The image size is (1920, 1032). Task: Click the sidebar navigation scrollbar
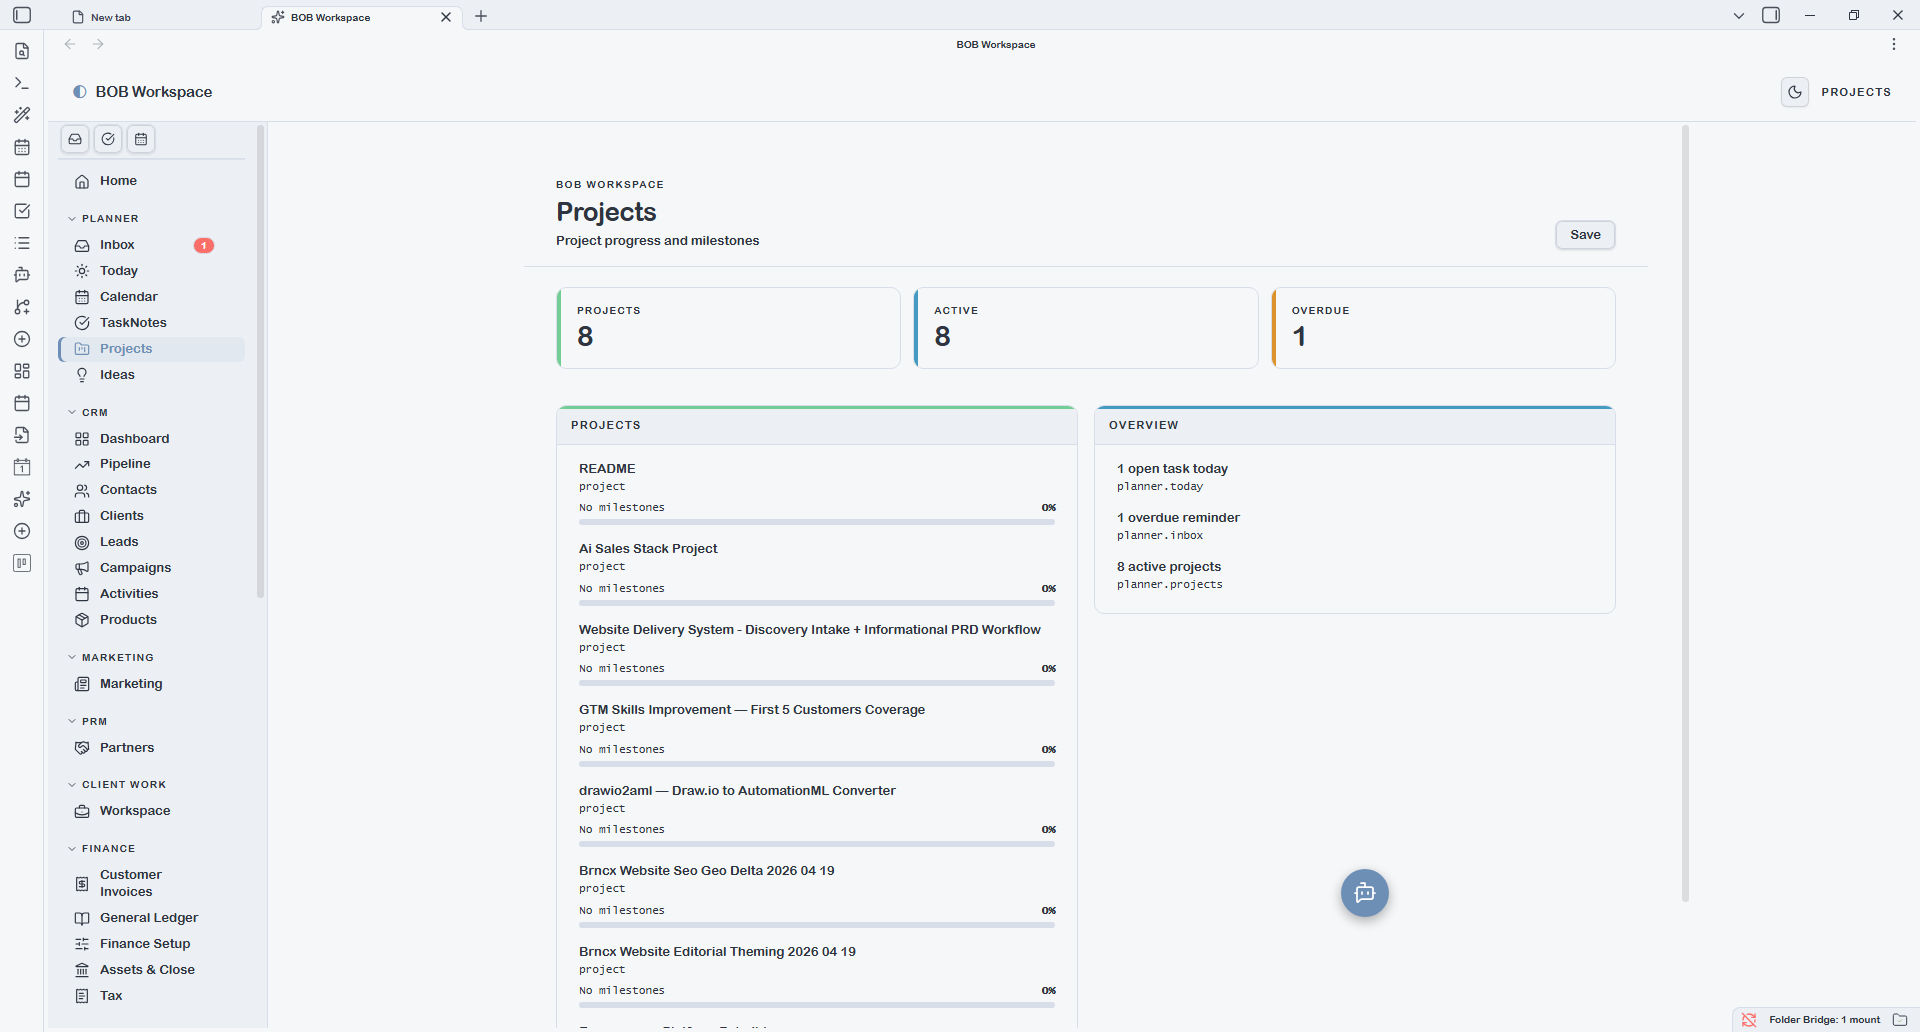260,361
